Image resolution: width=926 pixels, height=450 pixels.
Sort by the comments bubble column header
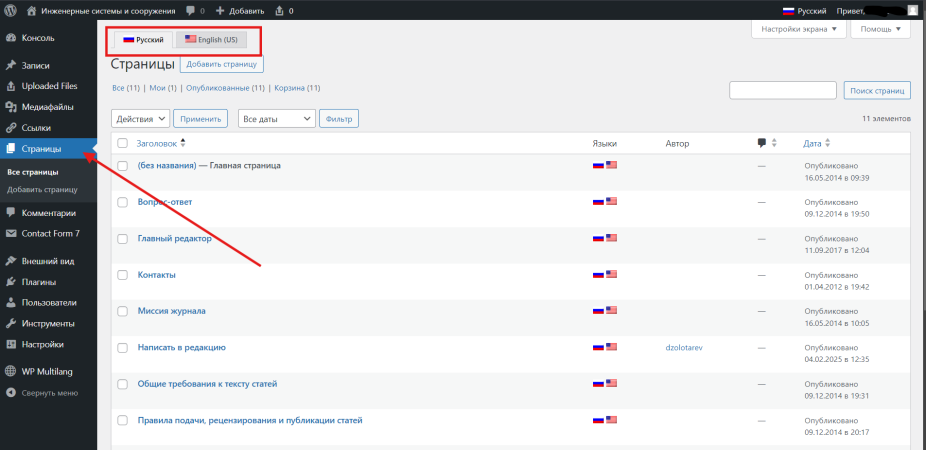[x=762, y=143]
